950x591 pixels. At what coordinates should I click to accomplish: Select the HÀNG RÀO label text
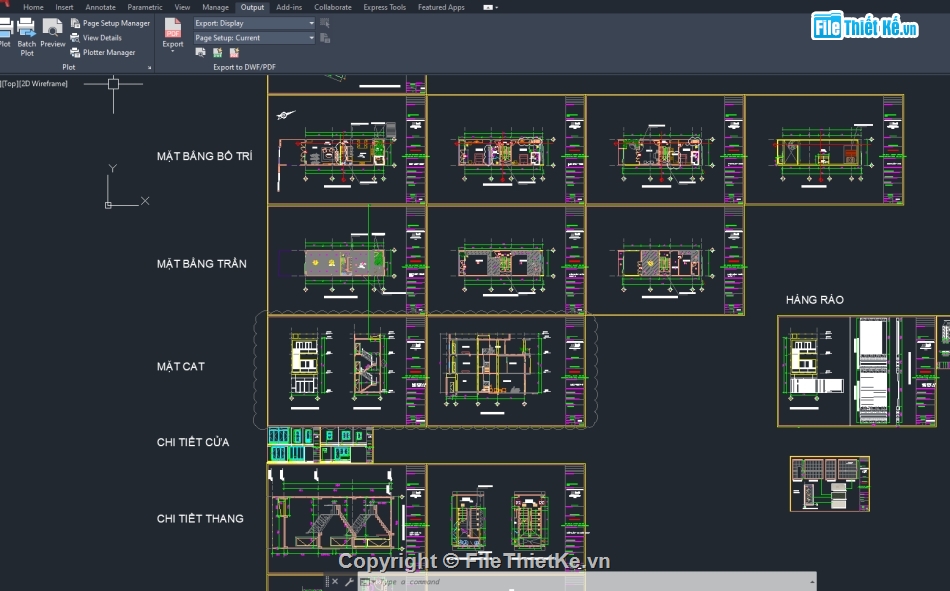point(814,299)
